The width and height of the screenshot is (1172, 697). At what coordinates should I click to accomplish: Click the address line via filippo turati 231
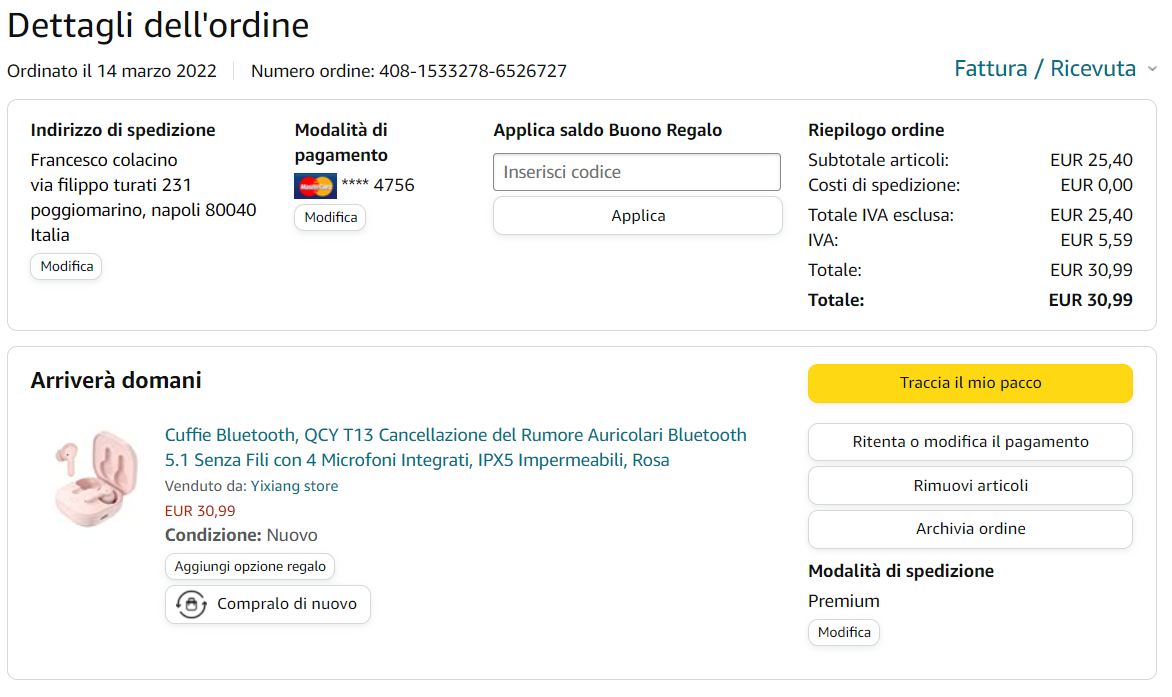[x=111, y=185]
